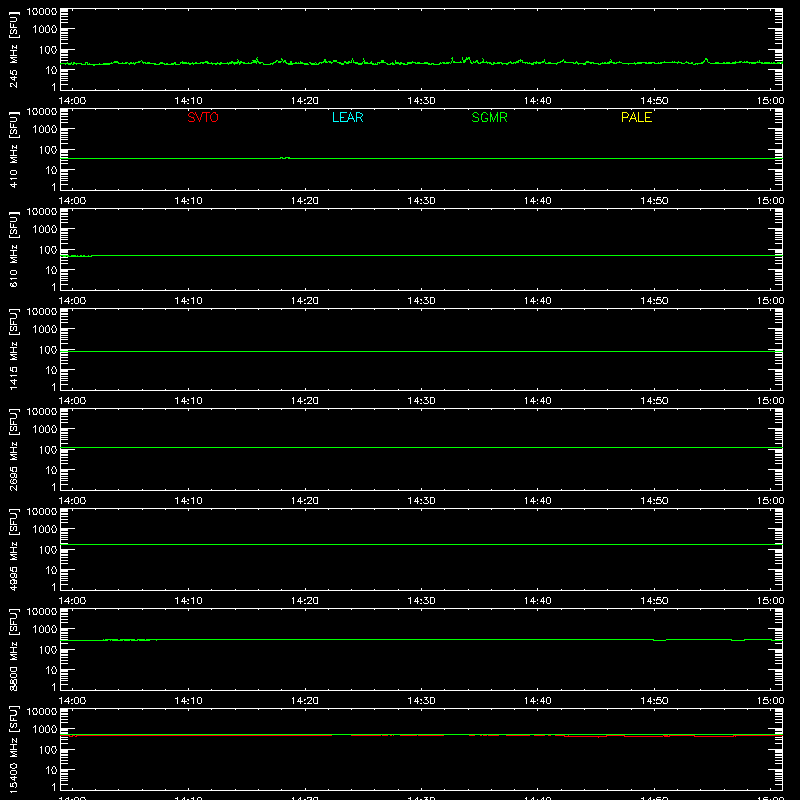Click the 1000 y-axis value of the 410 MHz plot
Screen dimensions: 800x800
(x=45, y=129)
